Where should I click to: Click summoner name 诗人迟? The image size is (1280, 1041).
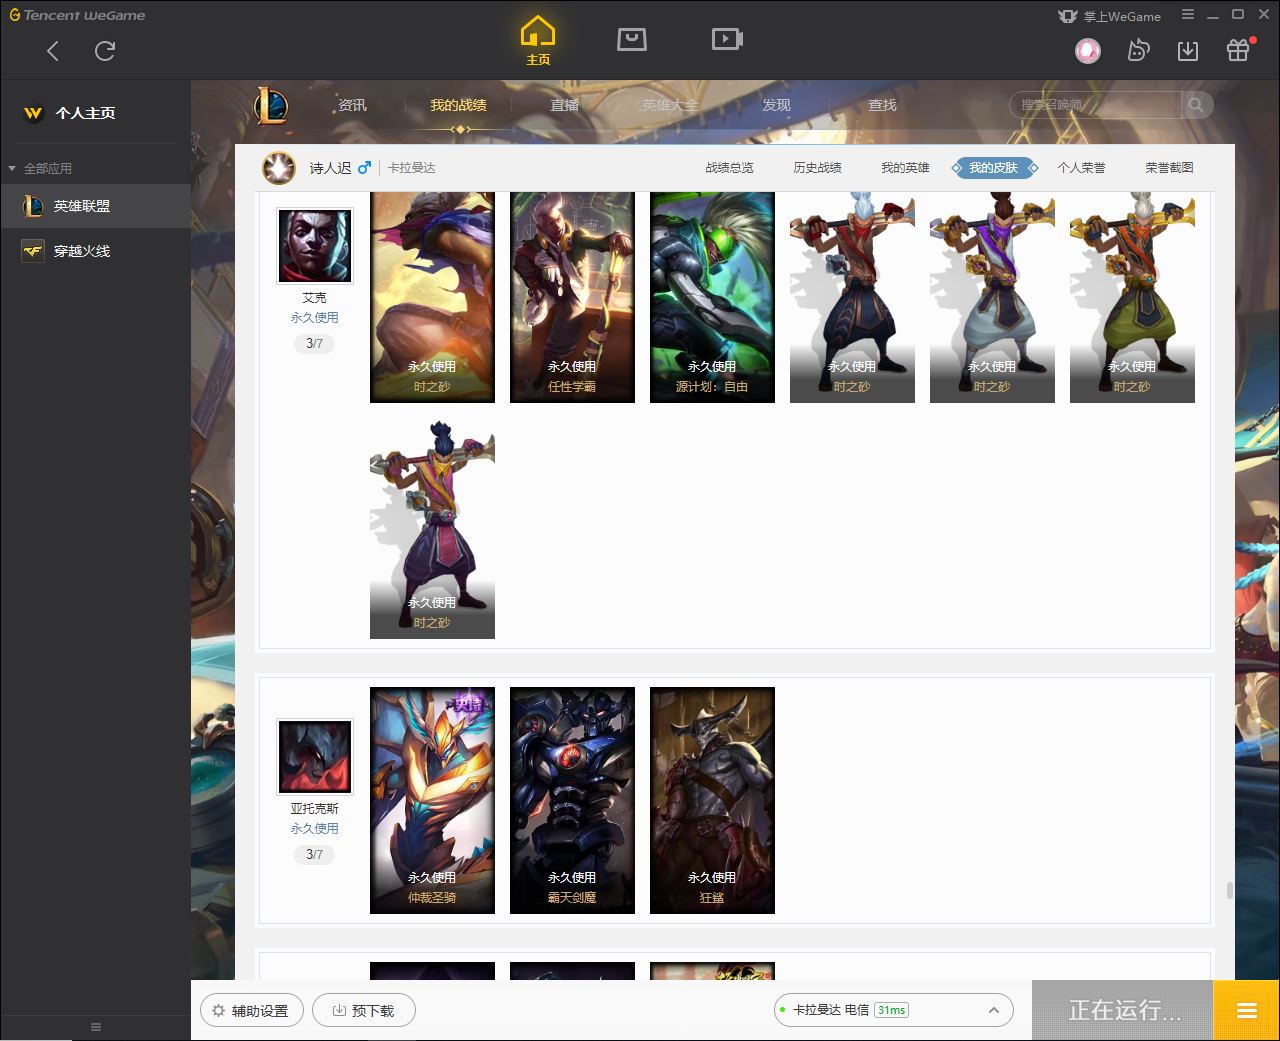click(330, 168)
